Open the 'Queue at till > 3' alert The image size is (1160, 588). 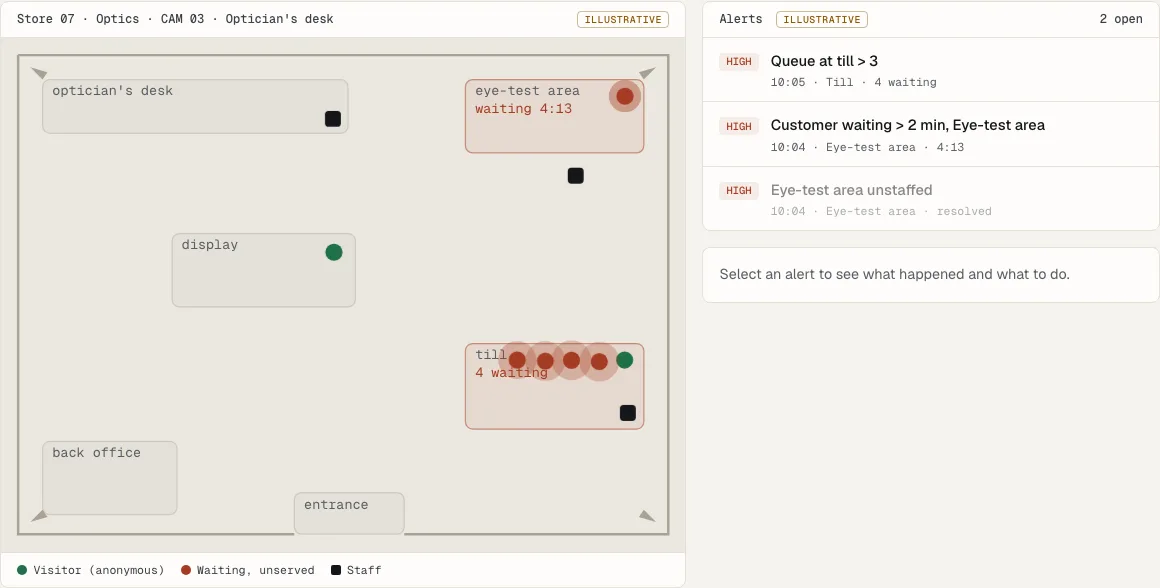pos(931,70)
